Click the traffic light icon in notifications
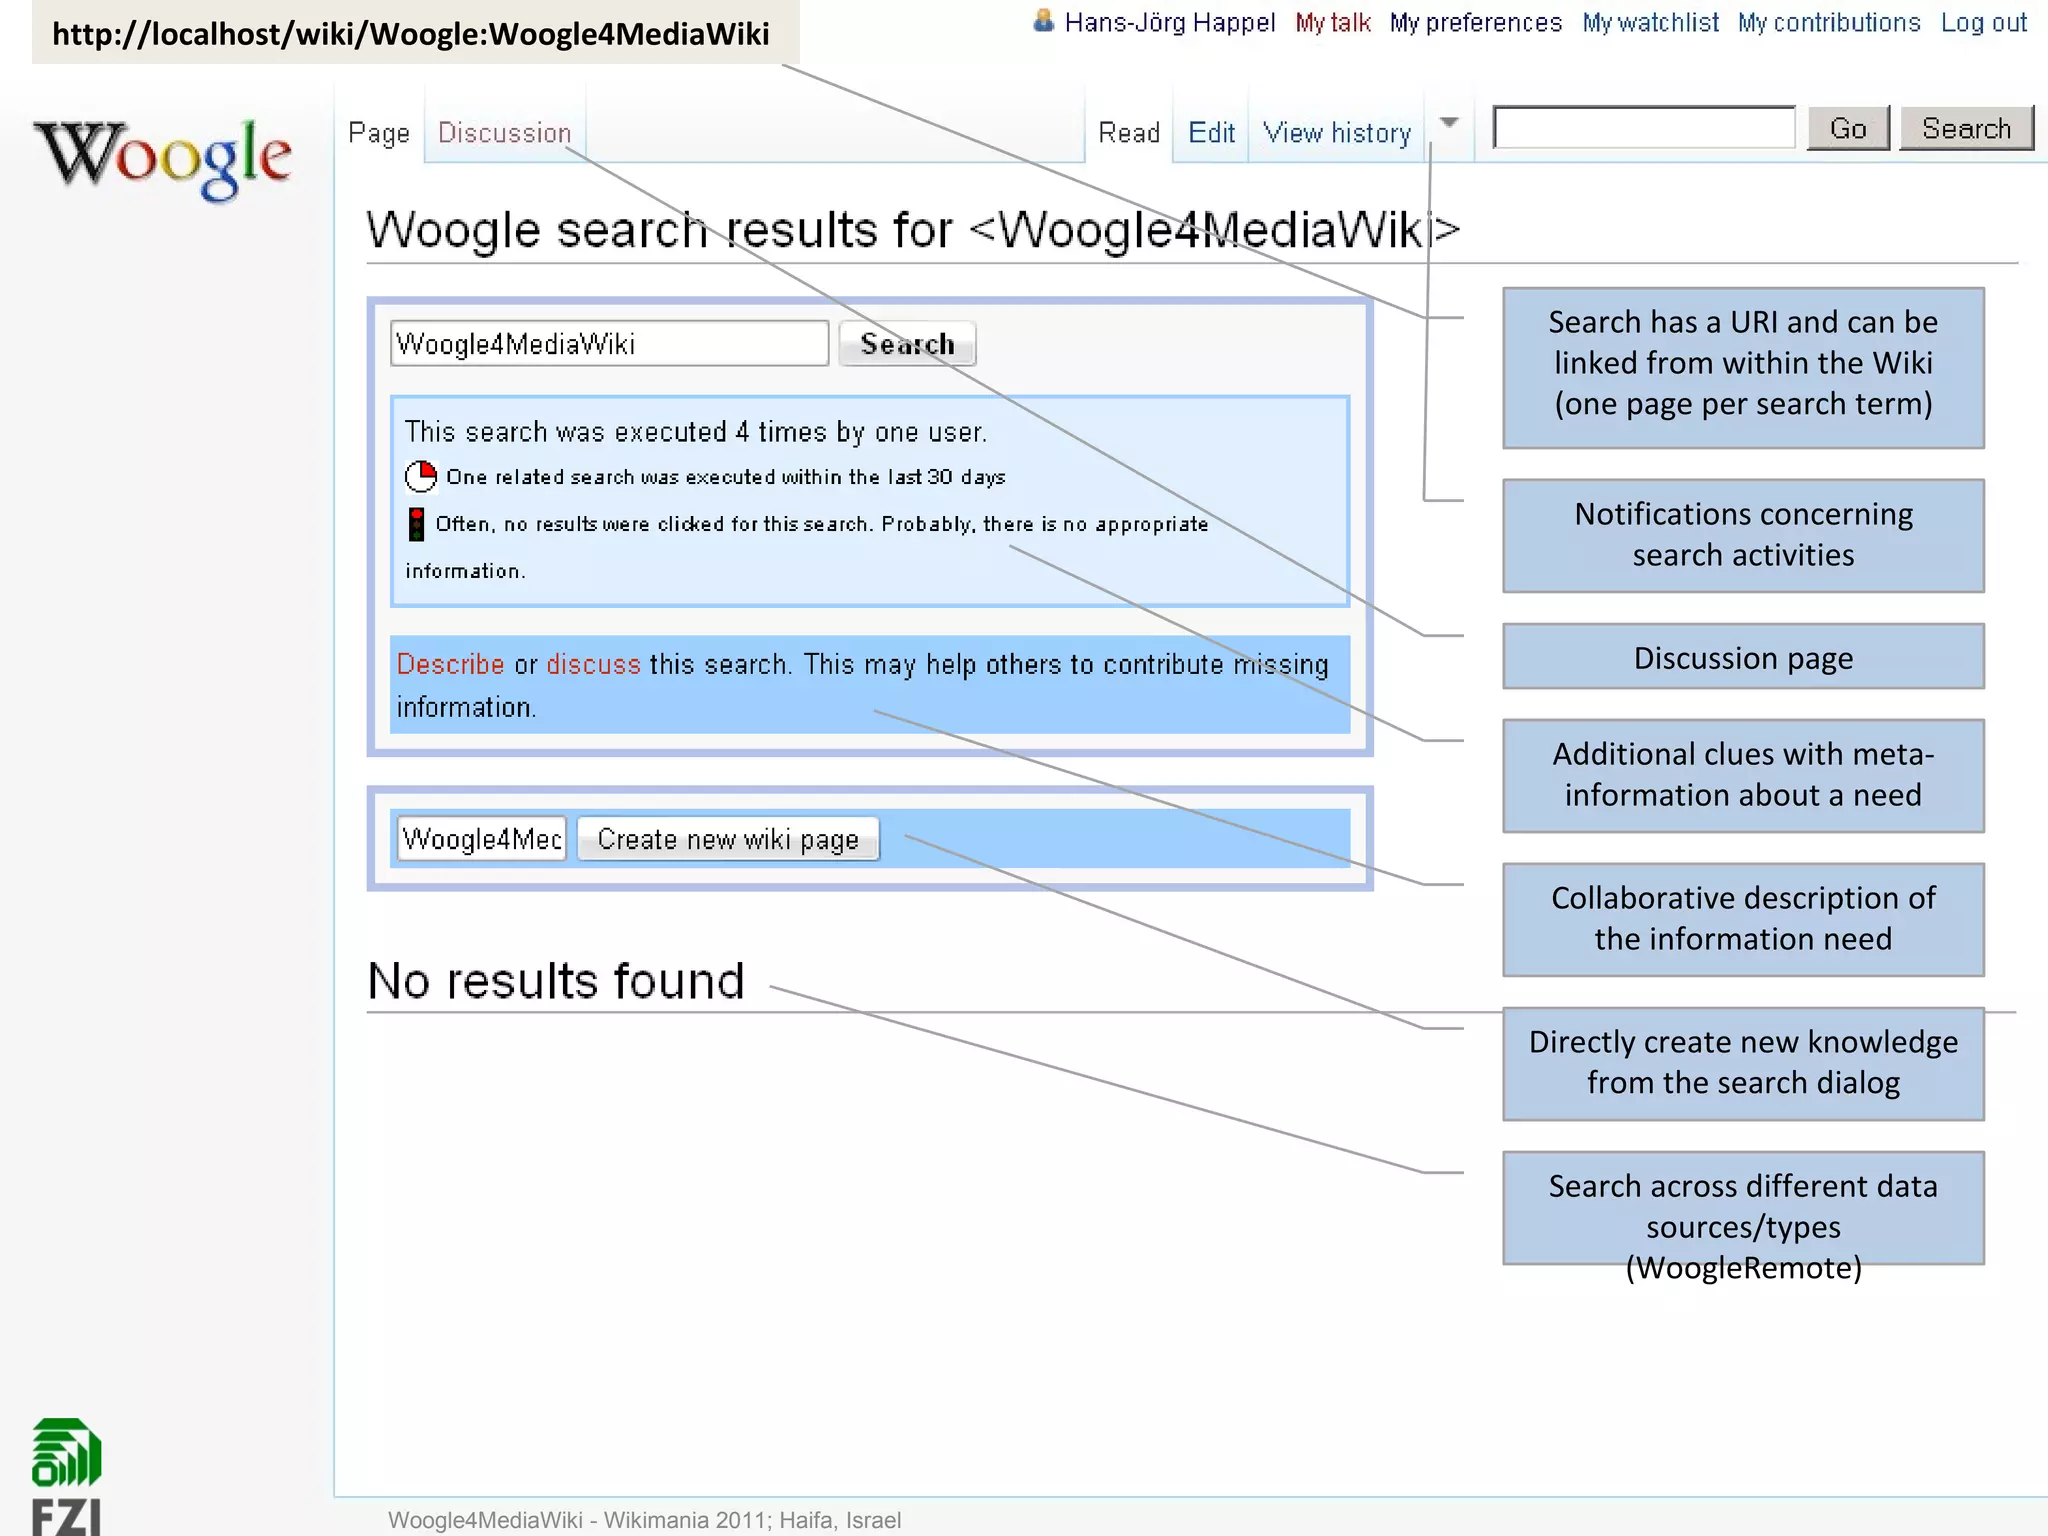Viewport: 2048px width, 1536px height. coord(417,524)
